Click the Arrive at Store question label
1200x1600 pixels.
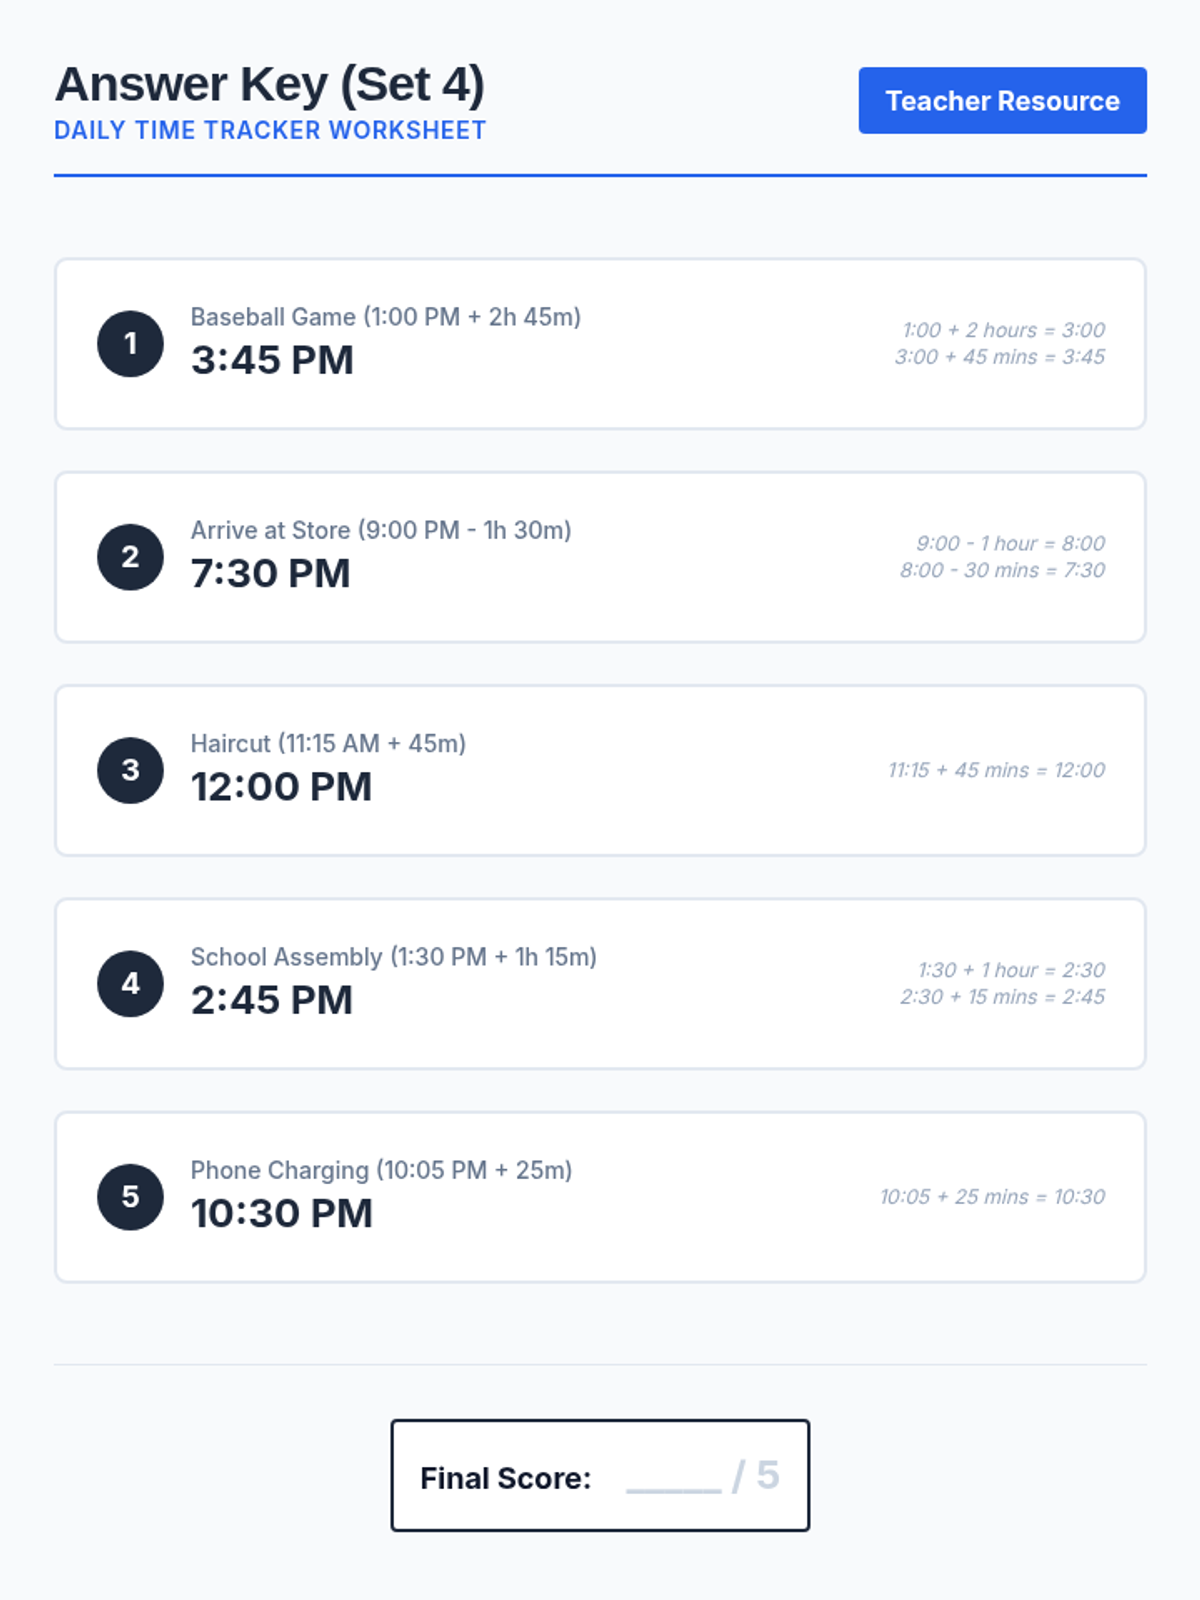click(381, 530)
